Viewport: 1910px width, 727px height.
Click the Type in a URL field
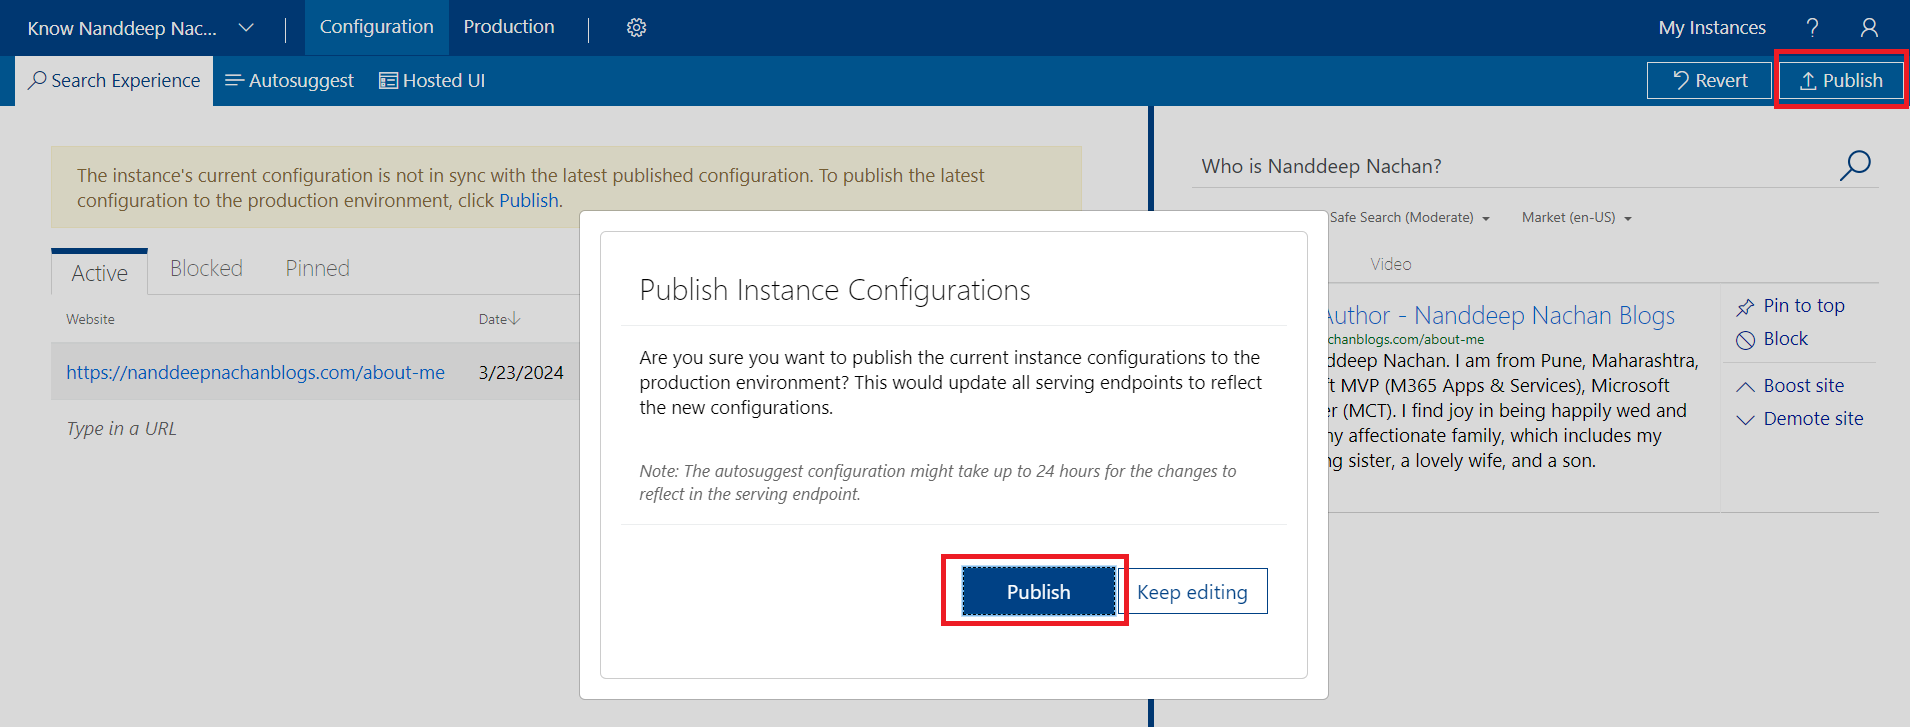click(x=122, y=429)
